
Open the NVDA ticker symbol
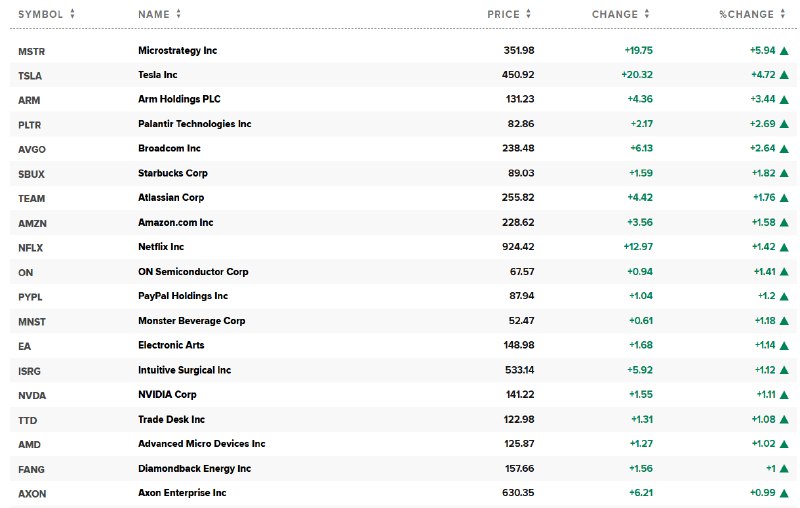(x=32, y=395)
